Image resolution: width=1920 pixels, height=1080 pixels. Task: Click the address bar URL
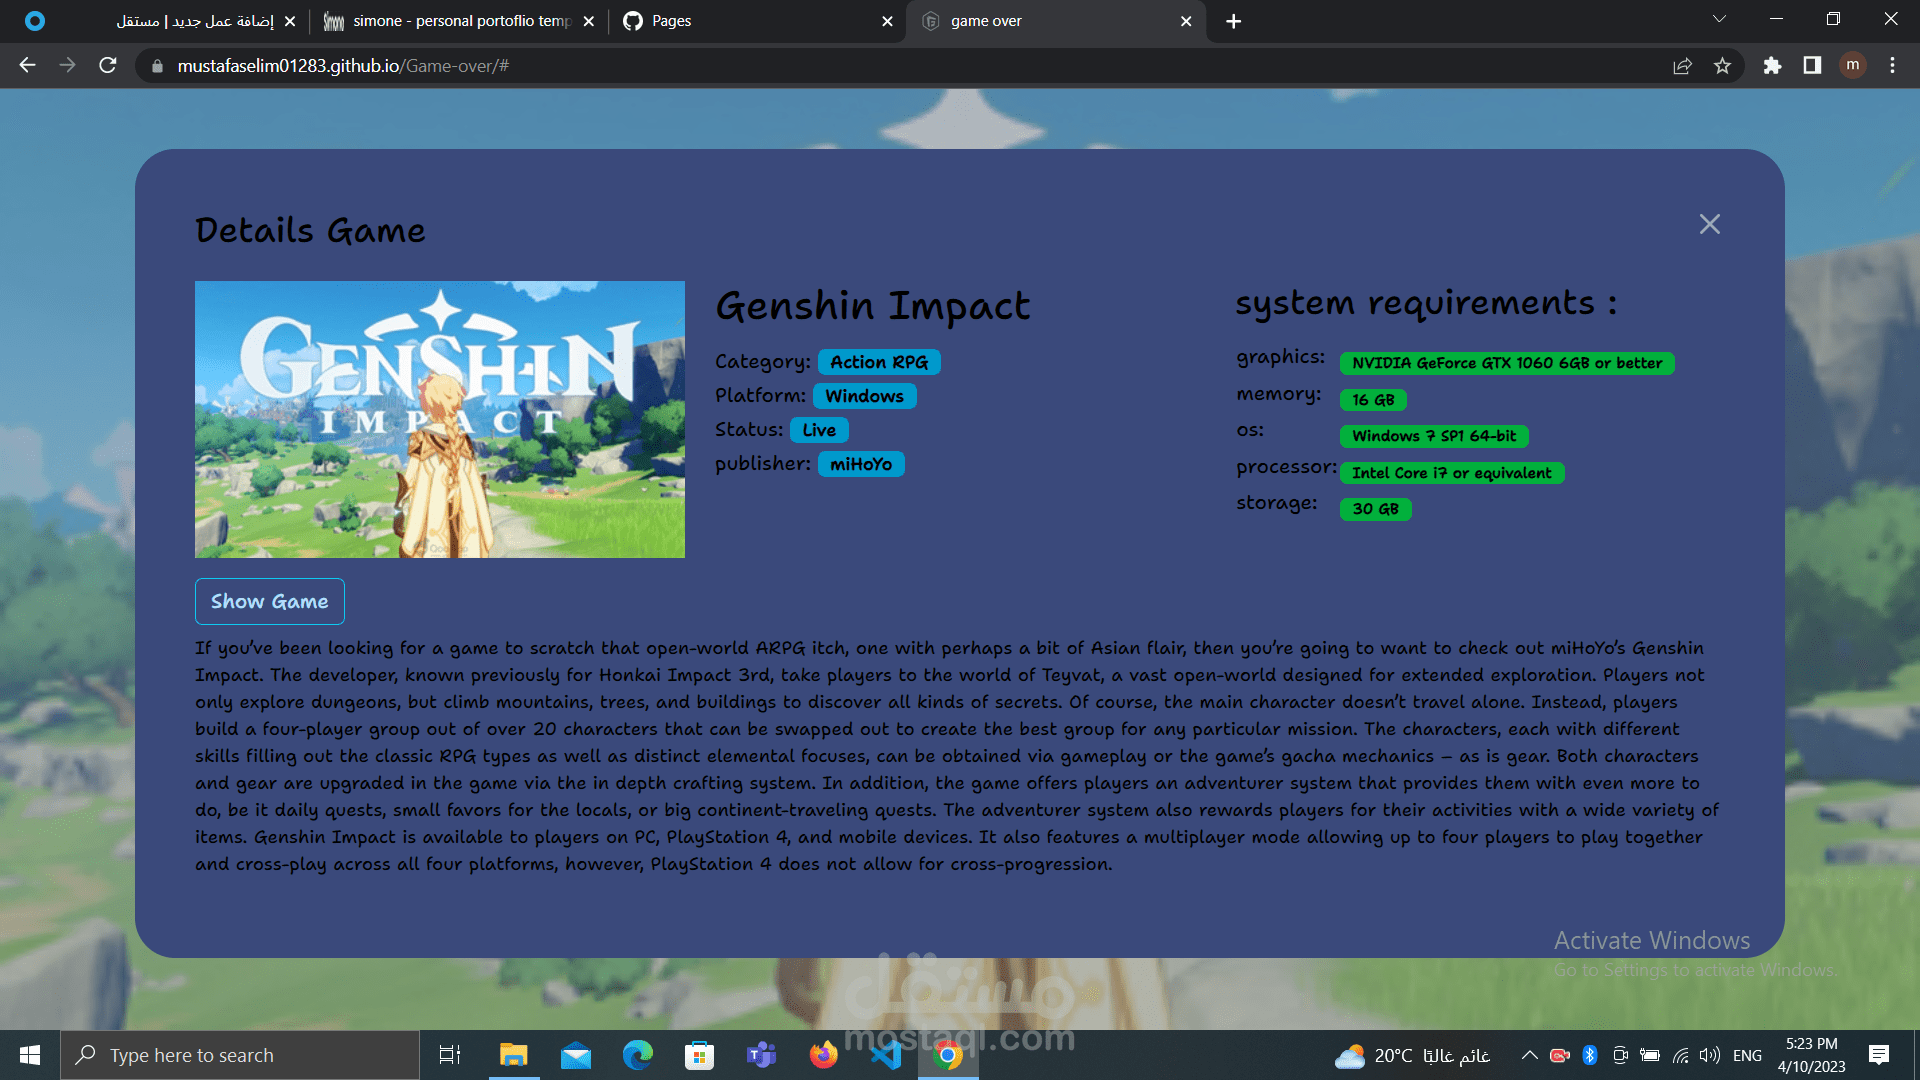(x=343, y=66)
